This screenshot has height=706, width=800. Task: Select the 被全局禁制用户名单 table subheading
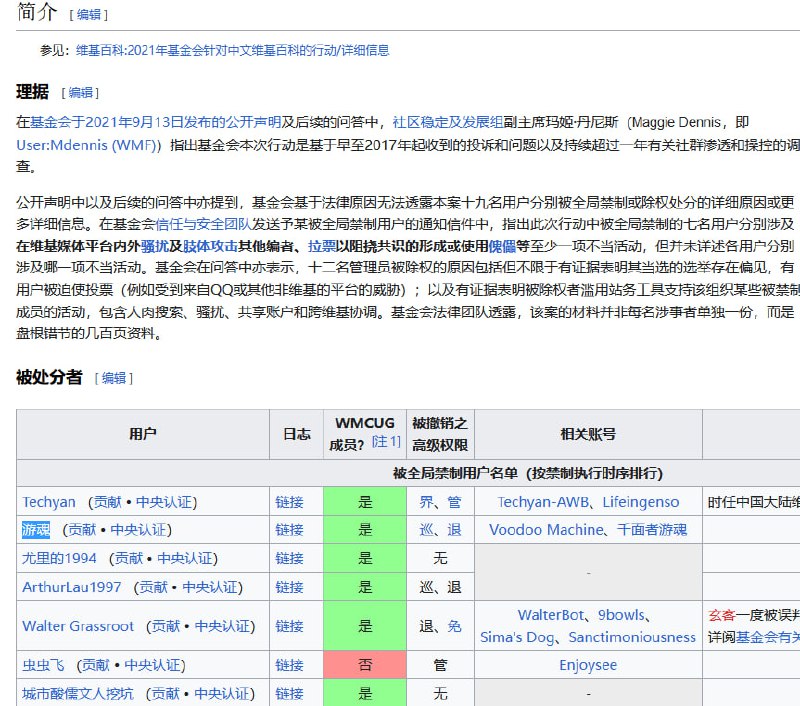(x=528, y=473)
